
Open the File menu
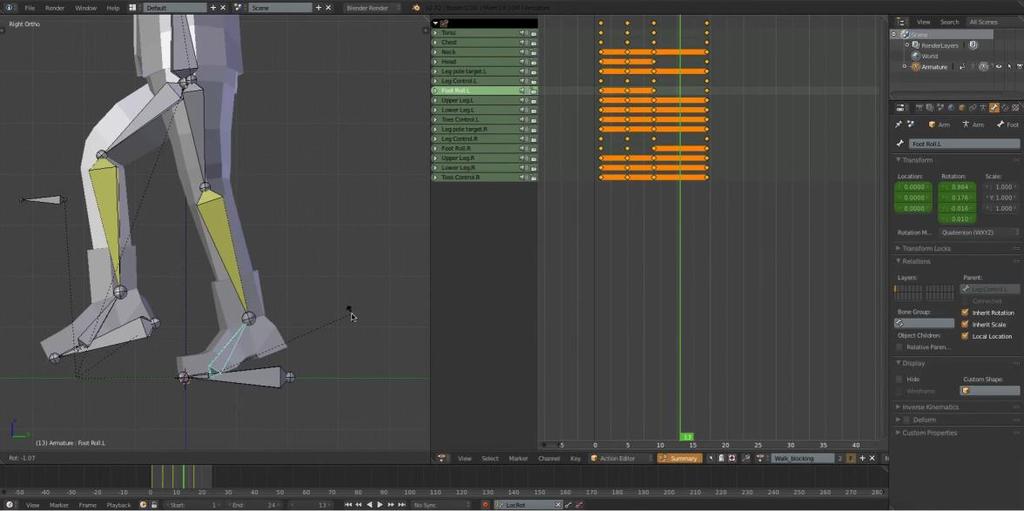click(30, 8)
